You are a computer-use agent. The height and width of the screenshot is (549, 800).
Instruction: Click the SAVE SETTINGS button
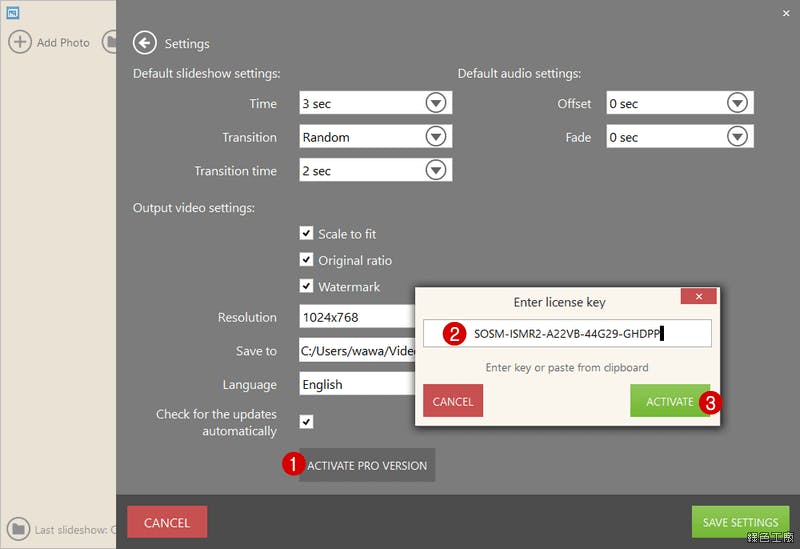(740, 522)
